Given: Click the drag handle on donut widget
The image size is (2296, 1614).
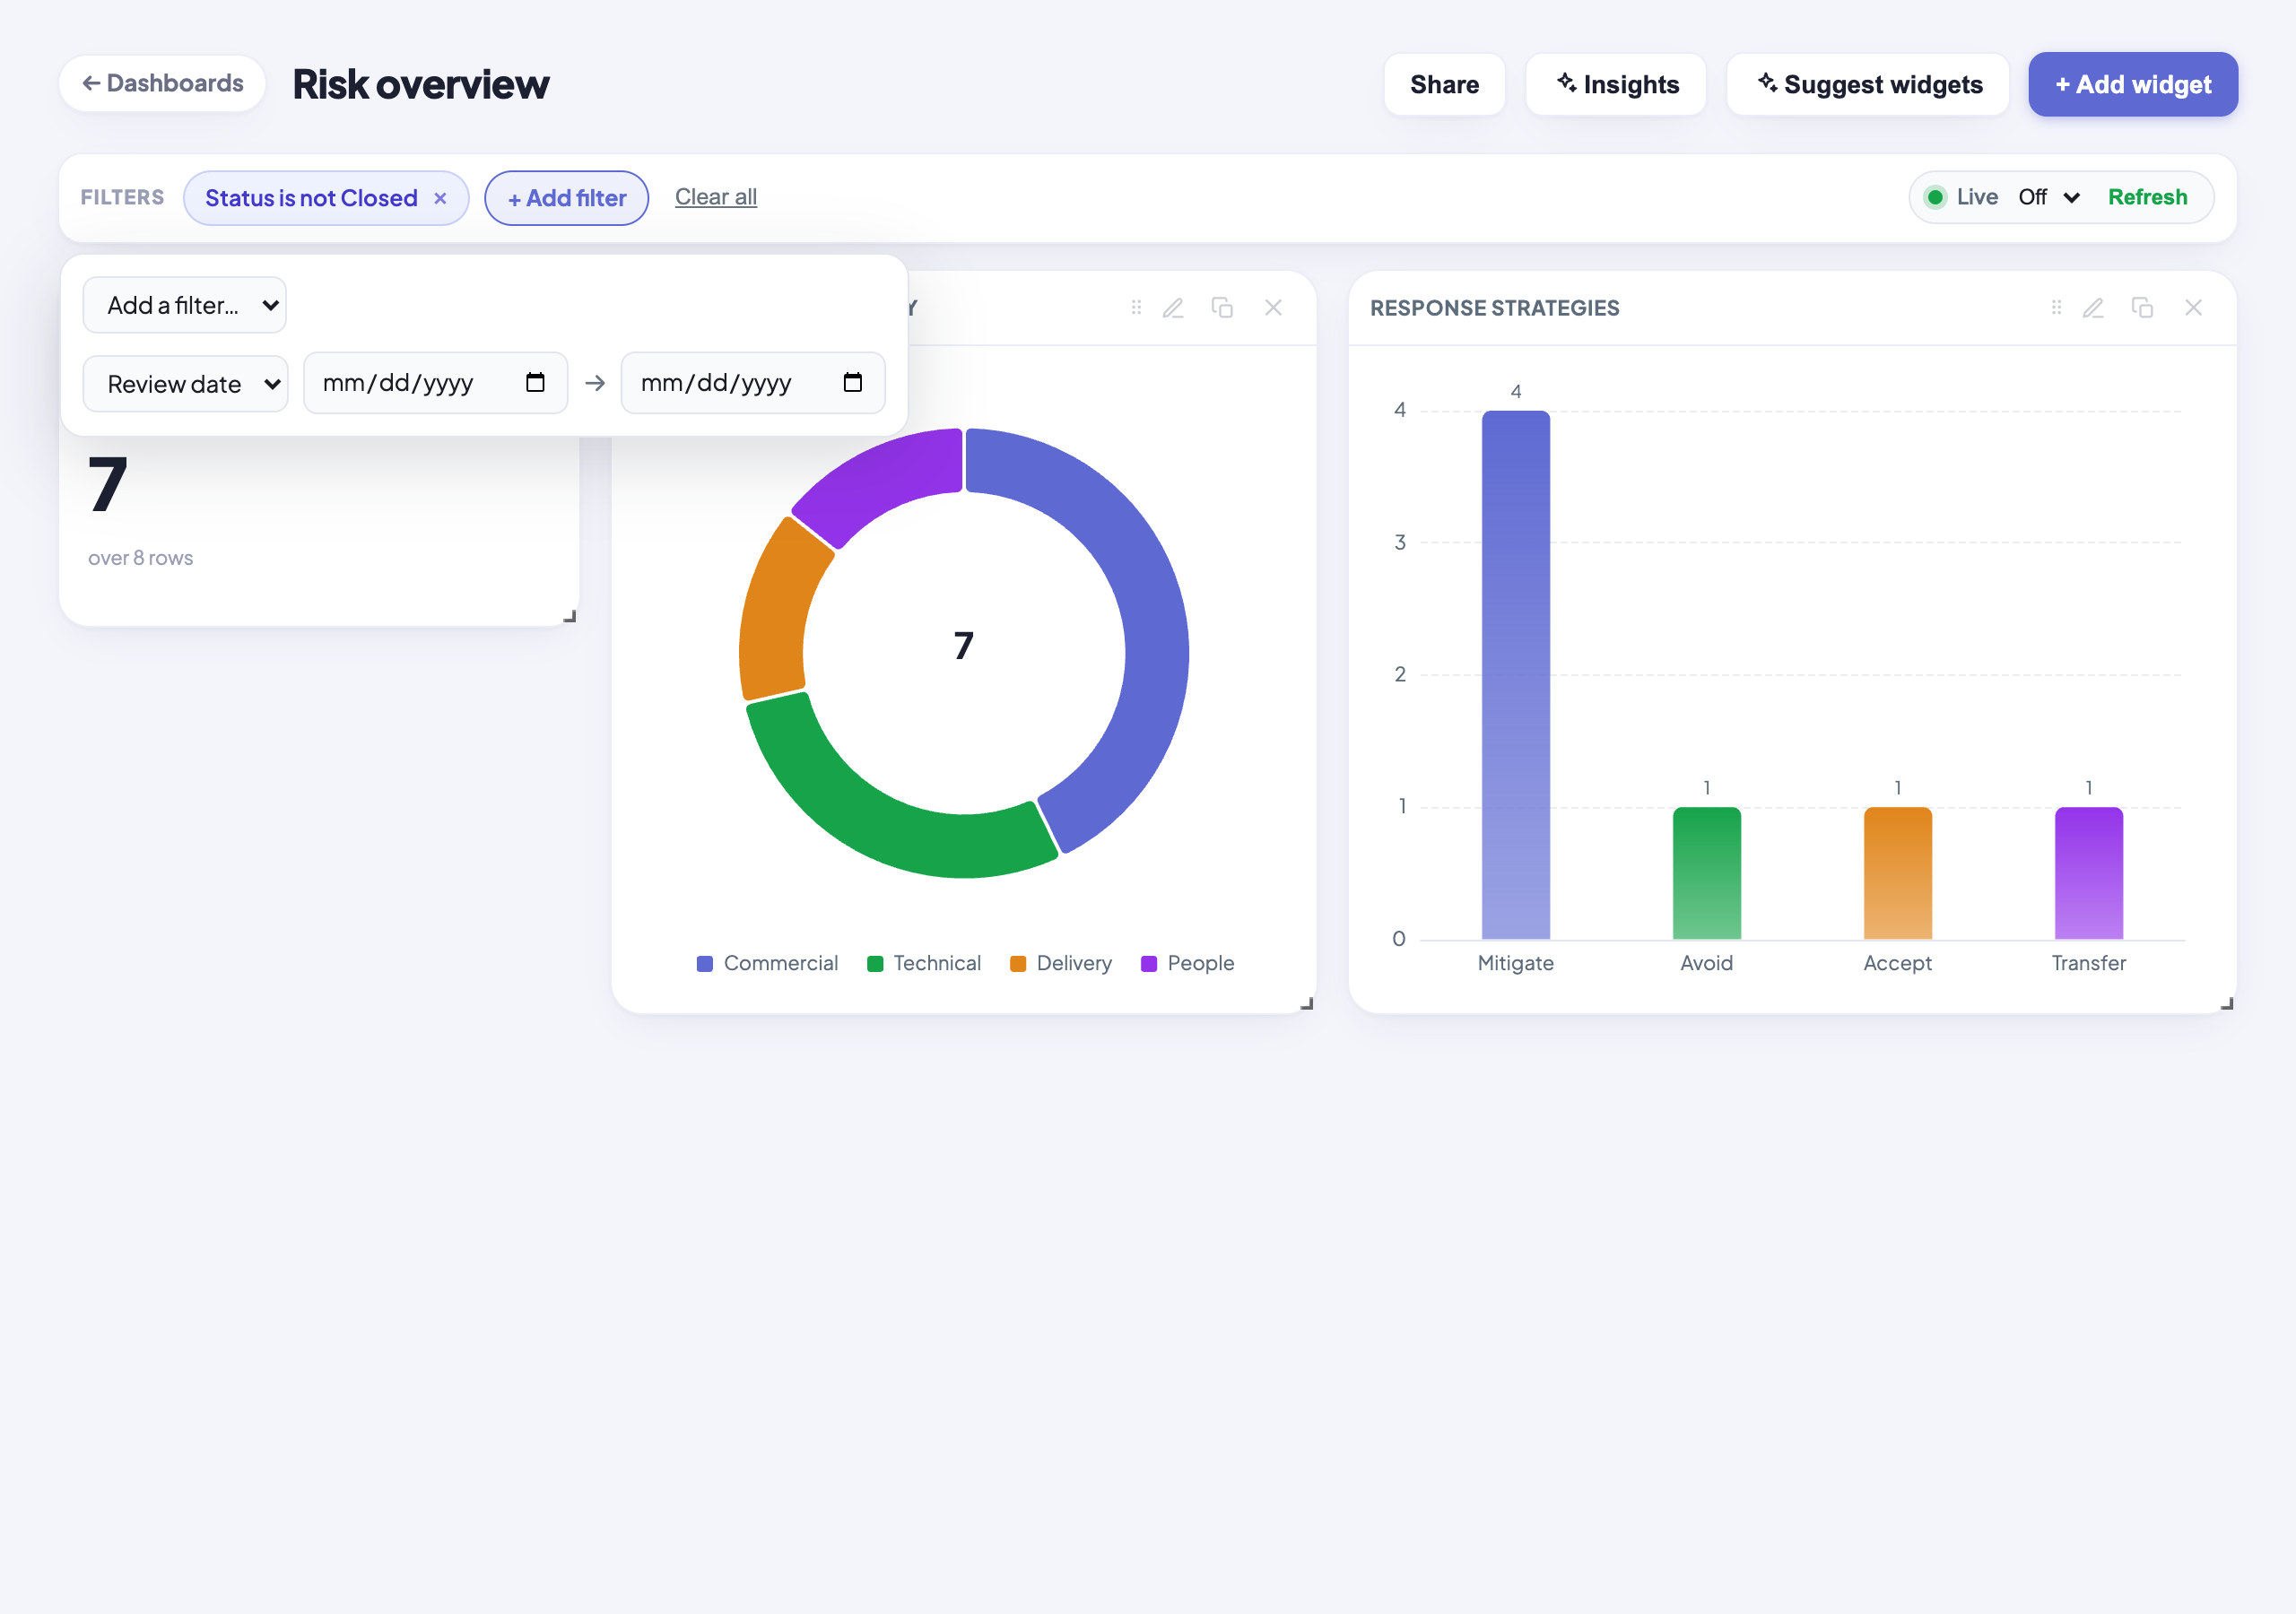Looking at the screenshot, I should click(1136, 308).
